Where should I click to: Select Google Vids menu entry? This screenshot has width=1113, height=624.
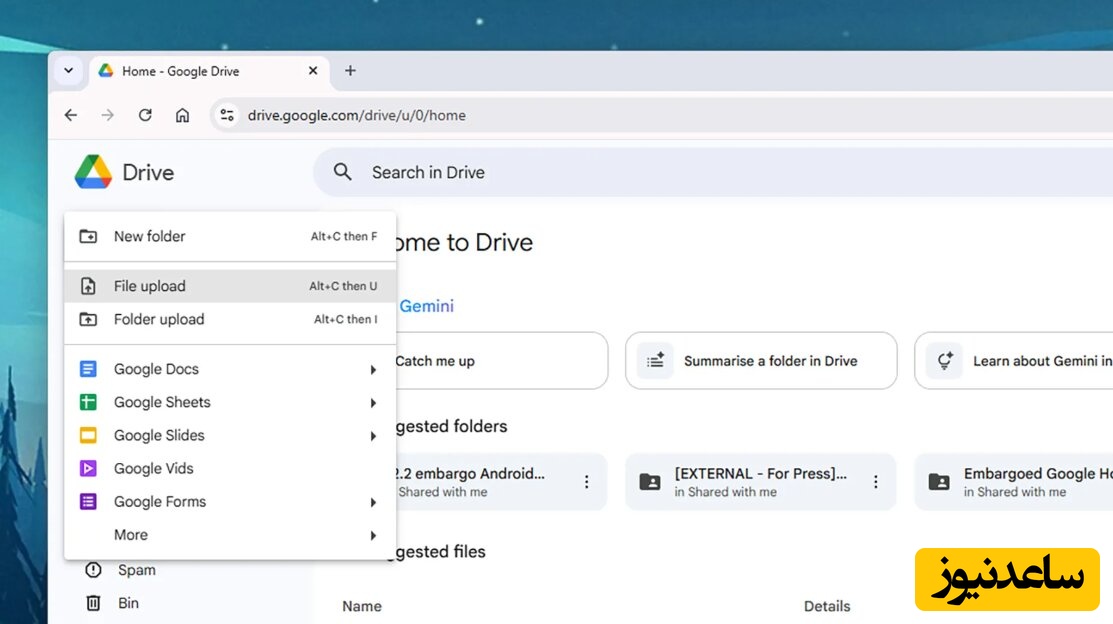pyautogui.click(x=153, y=469)
